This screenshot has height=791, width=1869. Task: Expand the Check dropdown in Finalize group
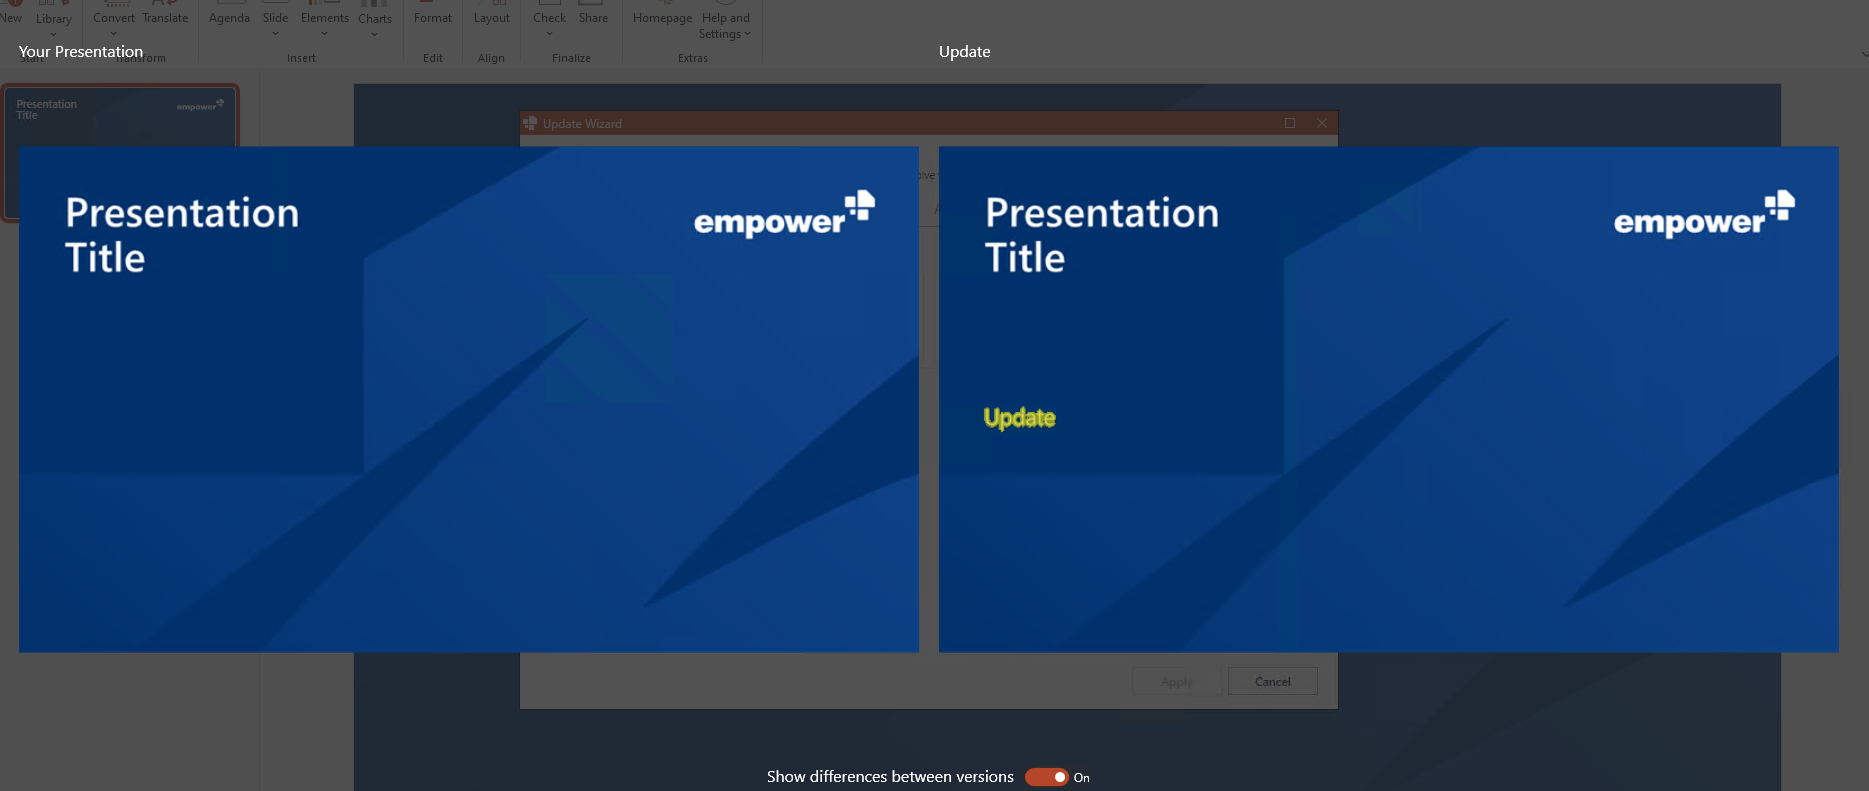coord(549,21)
